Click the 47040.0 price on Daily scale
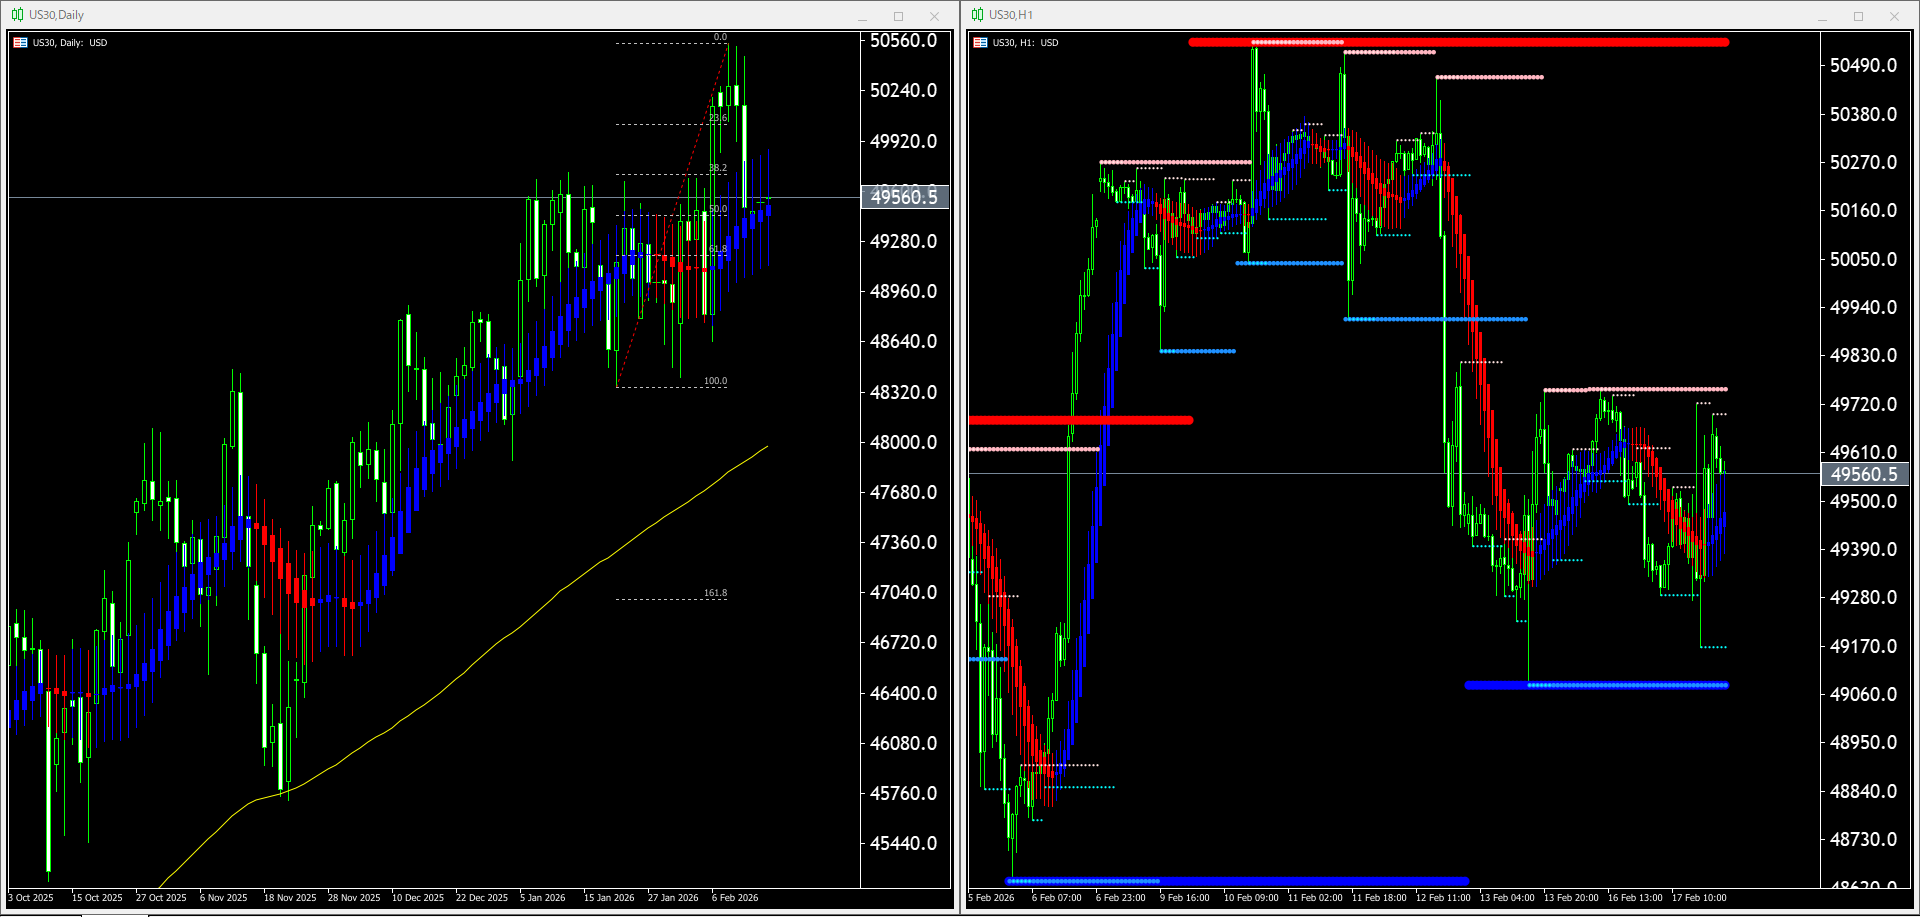 point(904,593)
